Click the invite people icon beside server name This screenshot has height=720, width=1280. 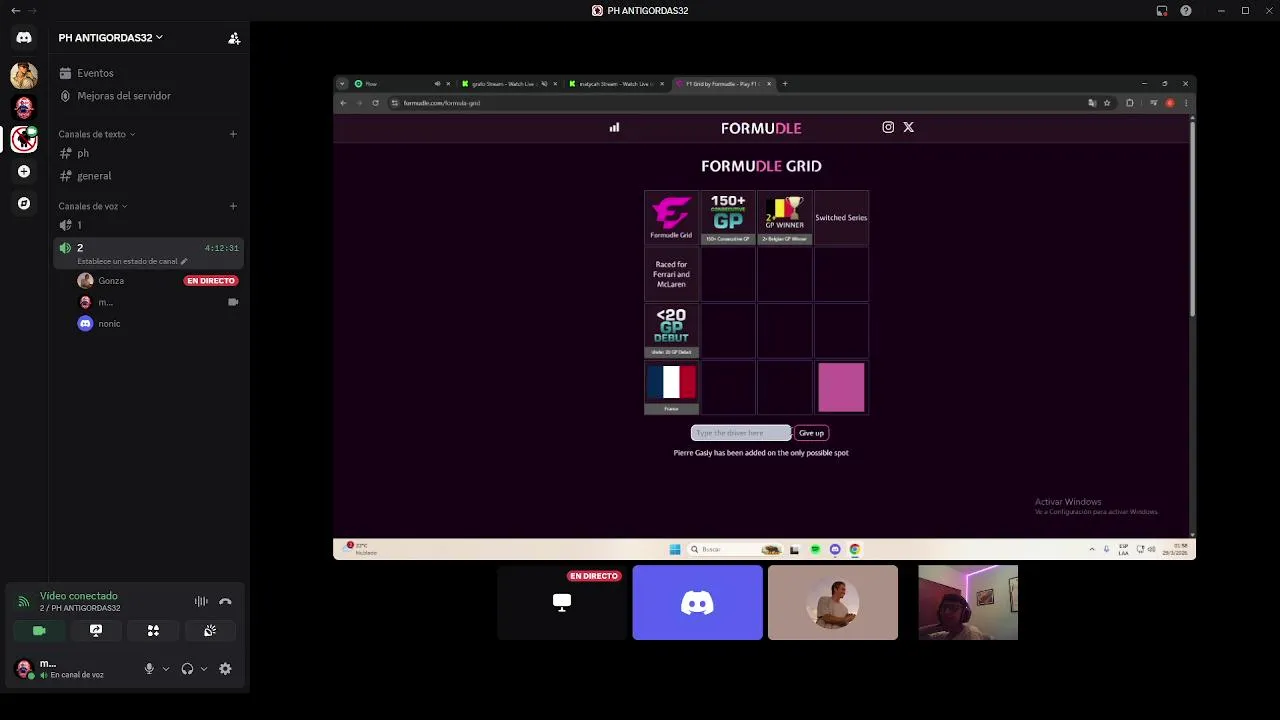(x=234, y=38)
